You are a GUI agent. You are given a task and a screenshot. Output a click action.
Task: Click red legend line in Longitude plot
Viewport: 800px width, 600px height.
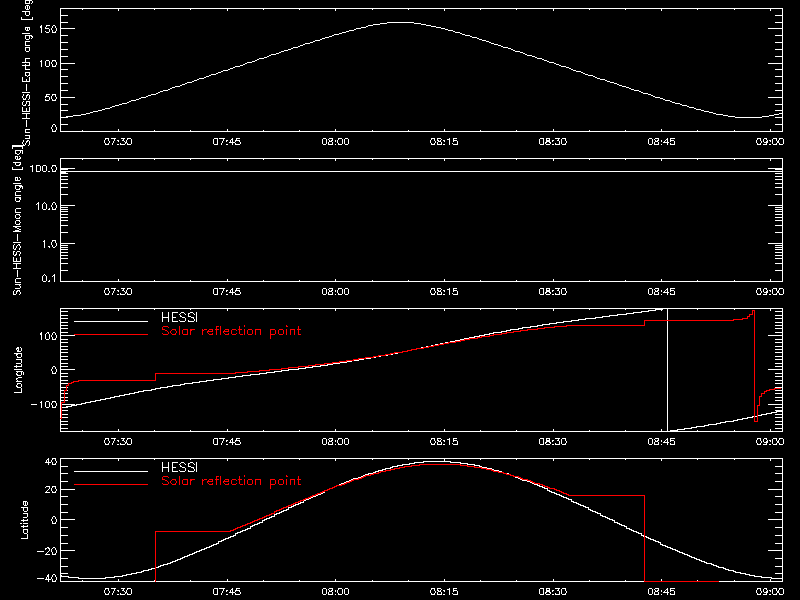point(111,335)
